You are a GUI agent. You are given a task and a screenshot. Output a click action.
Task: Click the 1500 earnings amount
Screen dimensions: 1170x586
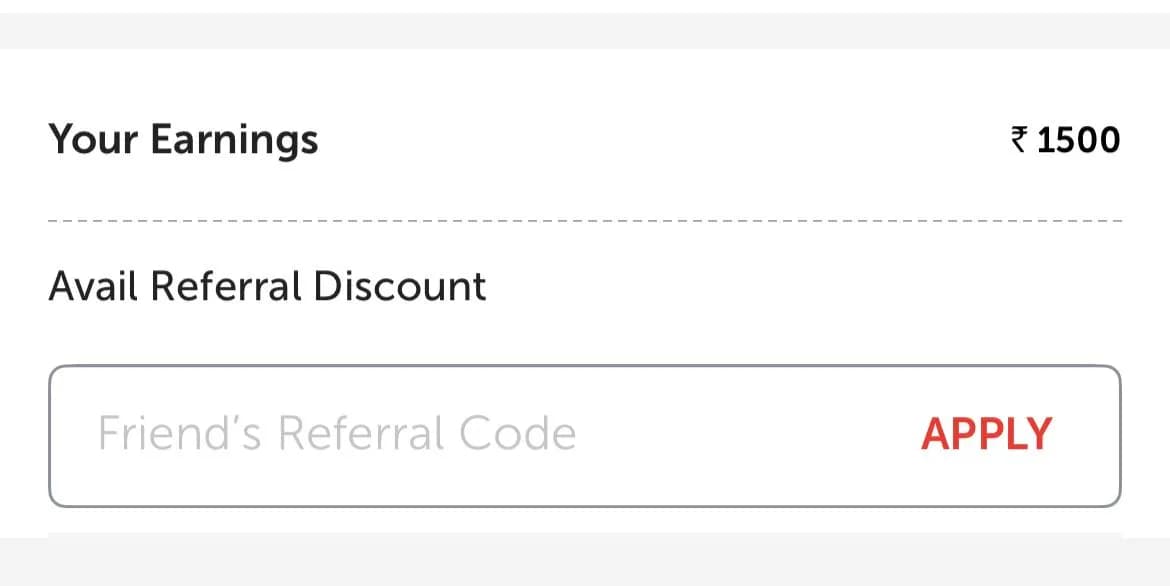pos(1078,140)
